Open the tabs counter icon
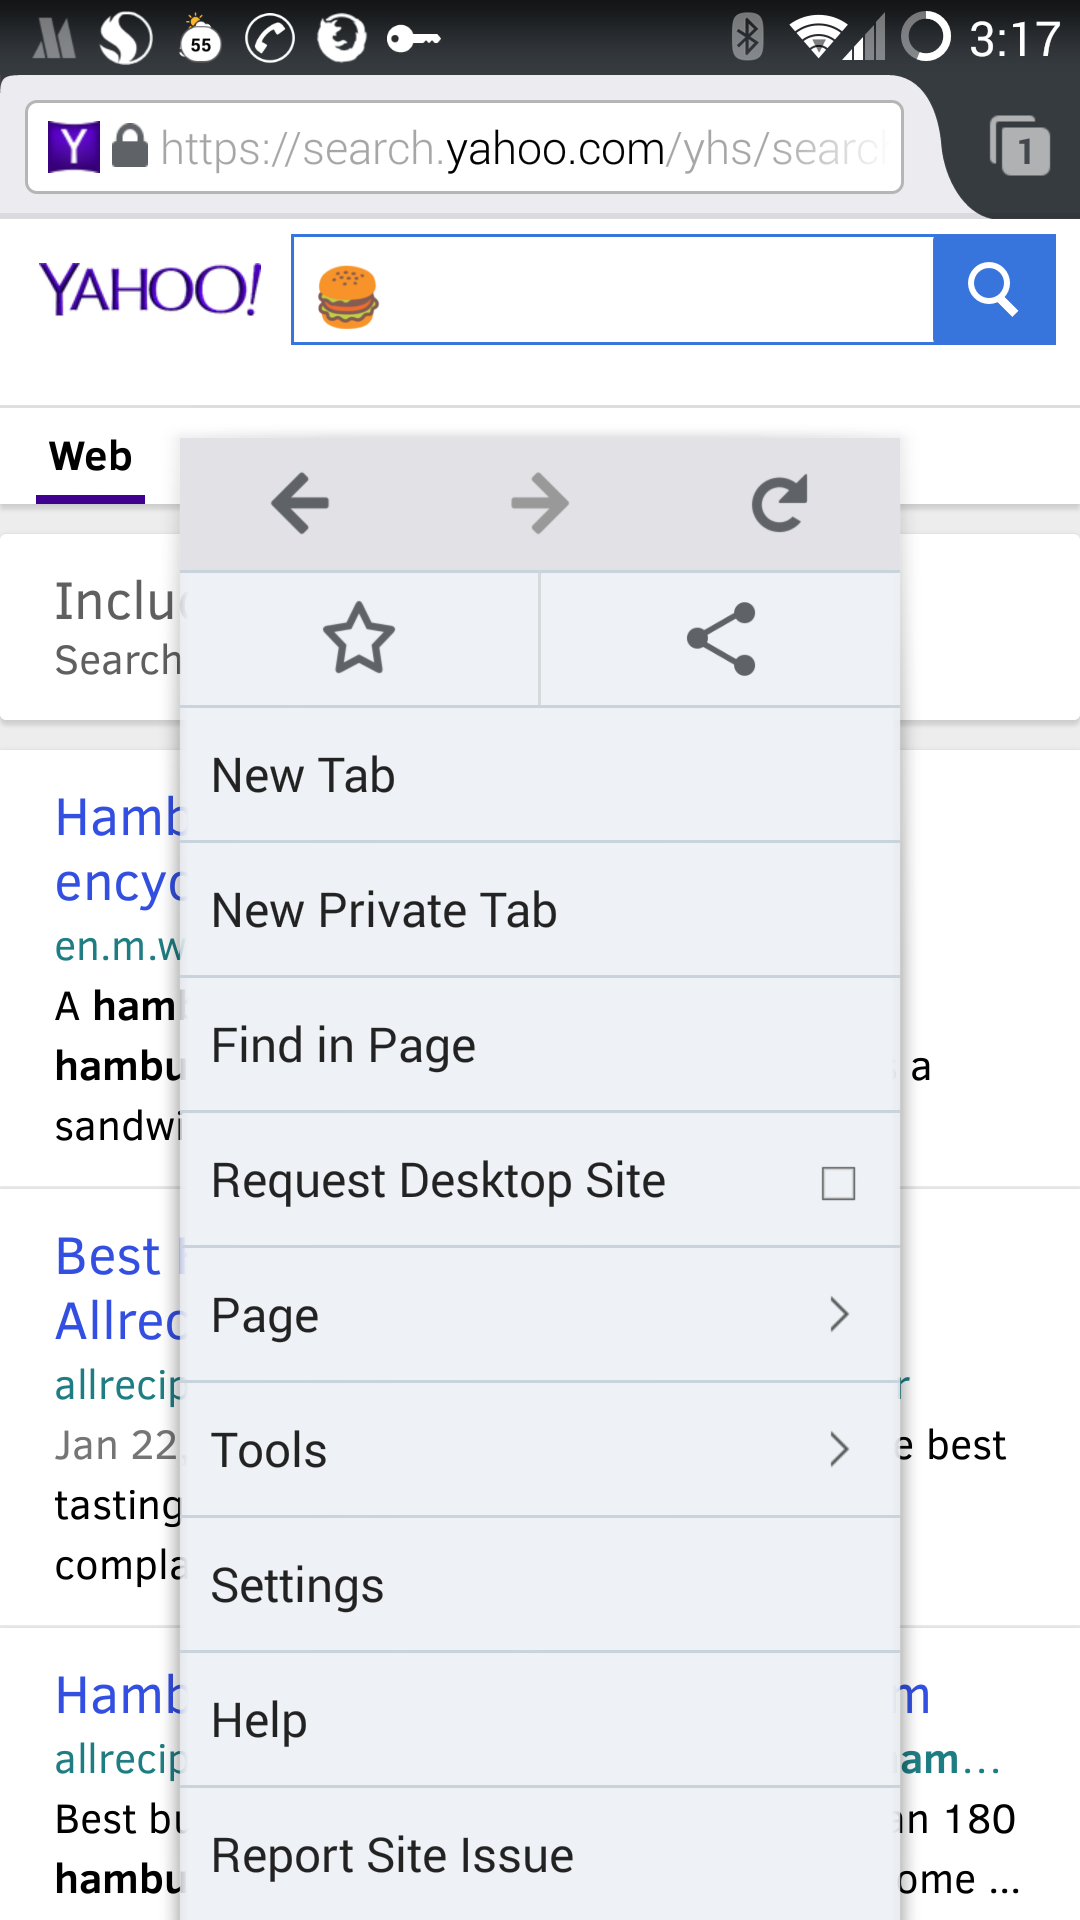Screen dimensions: 1080x1920 (x=1020, y=147)
